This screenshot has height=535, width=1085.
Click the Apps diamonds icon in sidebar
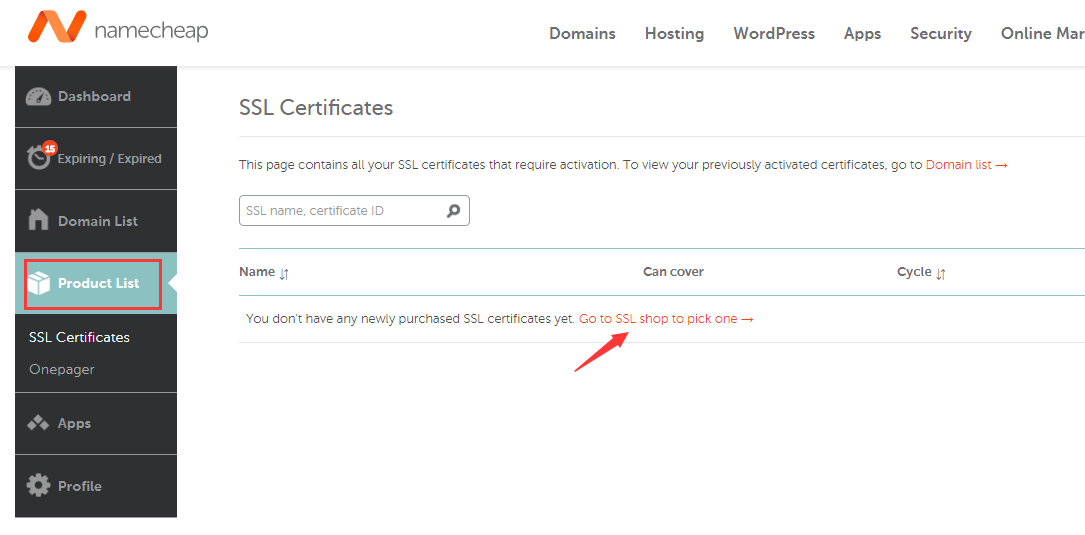(38, 423)
